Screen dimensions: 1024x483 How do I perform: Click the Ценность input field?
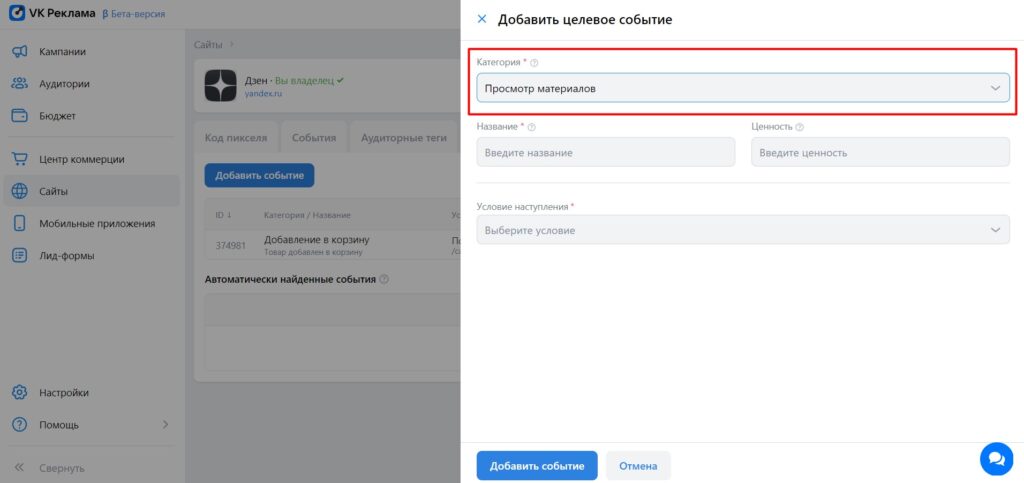tap(880, 152)
